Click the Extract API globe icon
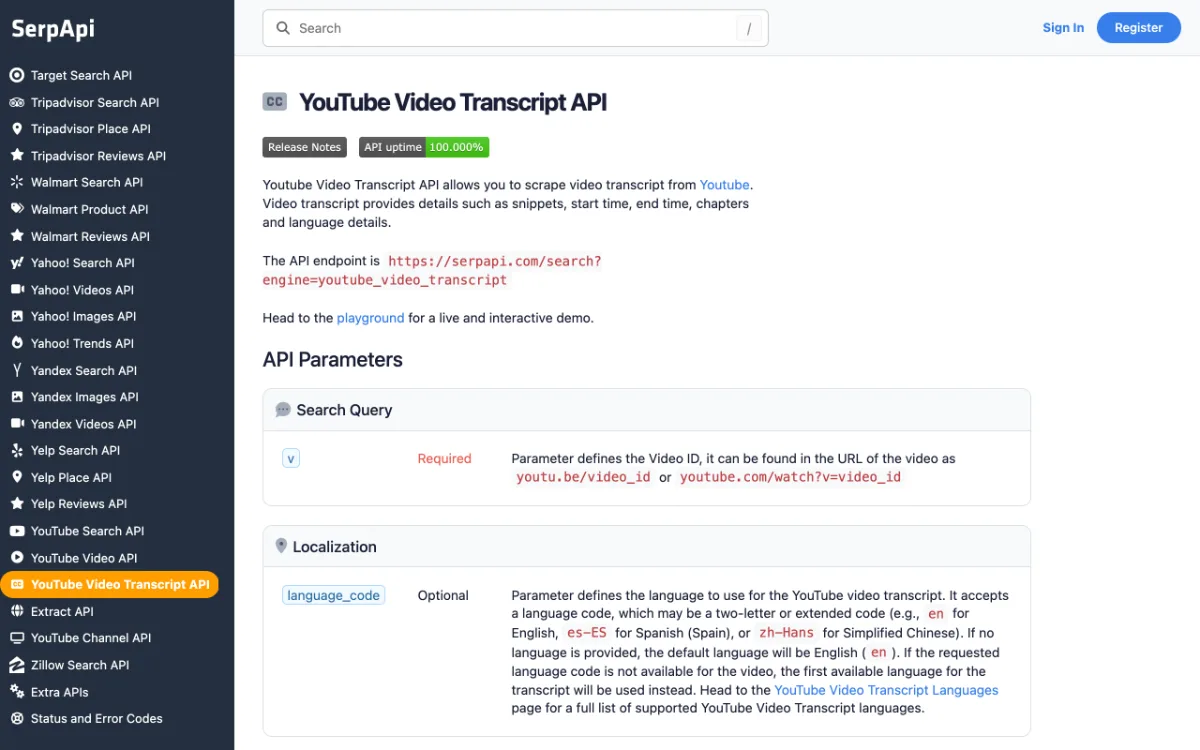 (x=16, y=611)
